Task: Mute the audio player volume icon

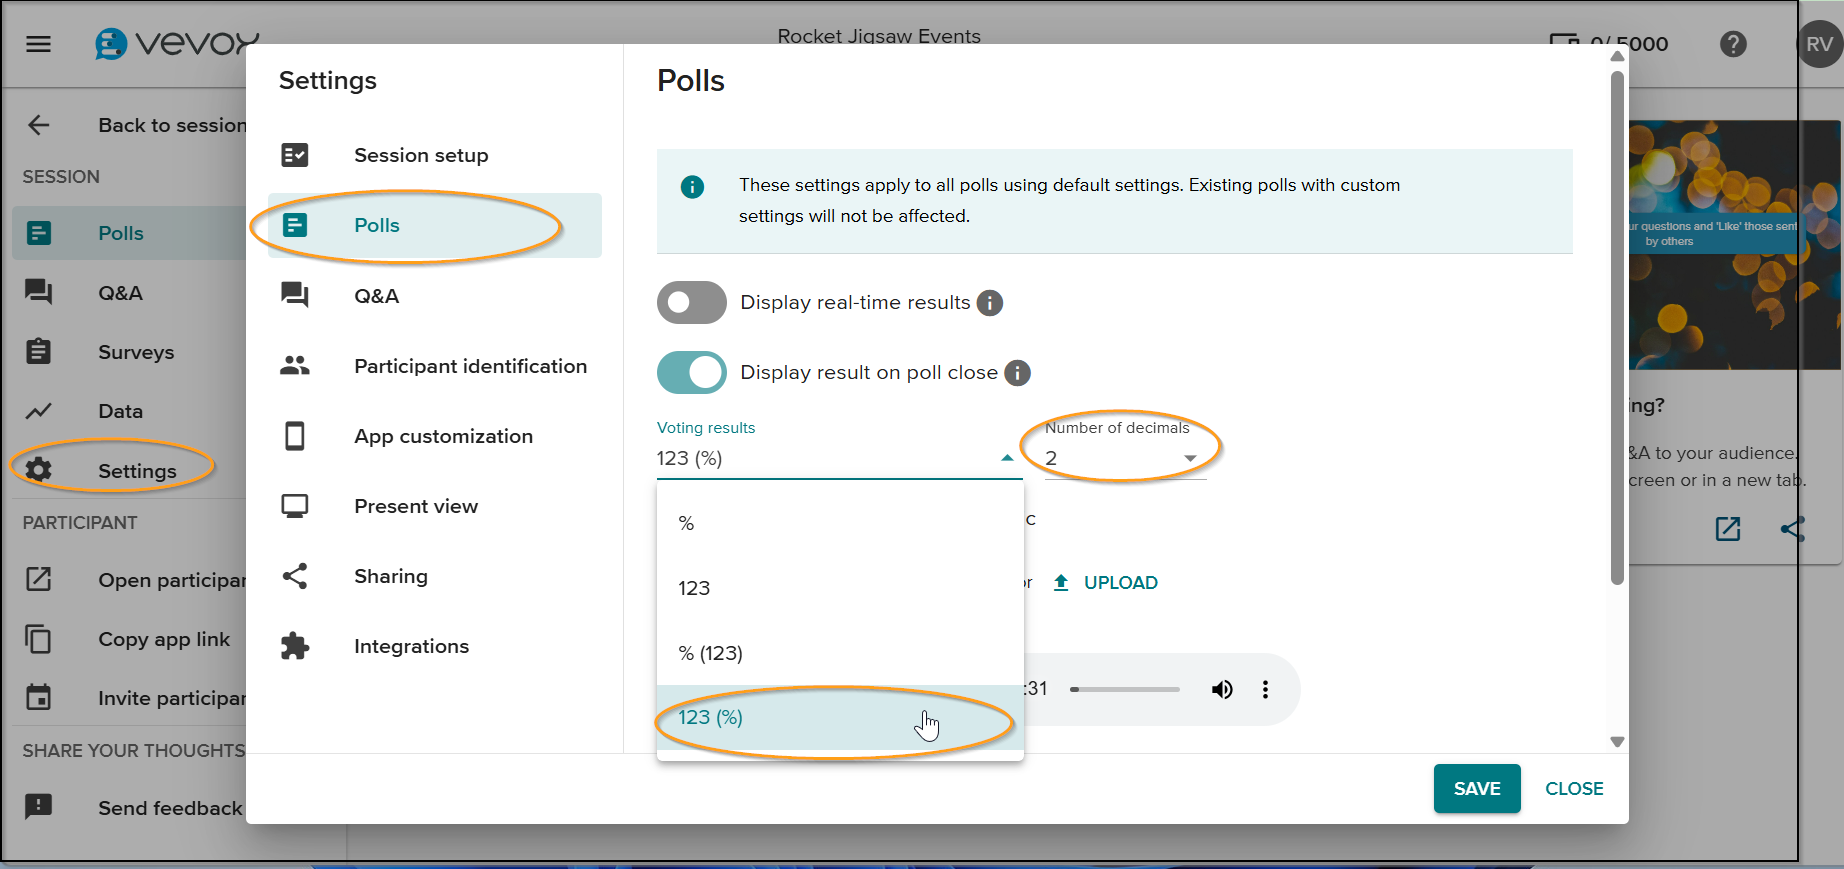Action: (1221, 689)
